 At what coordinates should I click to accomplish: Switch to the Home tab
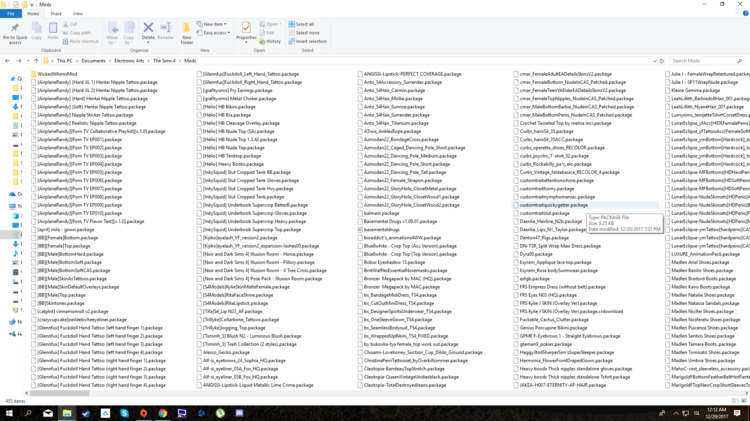click(x=33, y=14)
